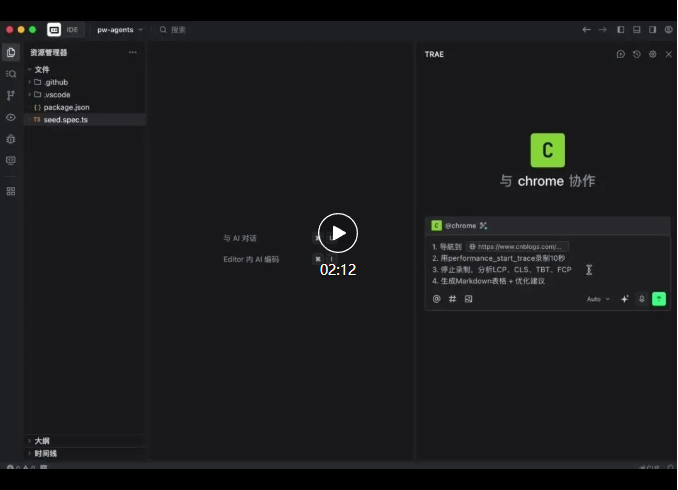The height and width of the screenshot is (490, 678).
Task: Click the 与 AI 对话 shortcut hint
Action: (240, 238)
